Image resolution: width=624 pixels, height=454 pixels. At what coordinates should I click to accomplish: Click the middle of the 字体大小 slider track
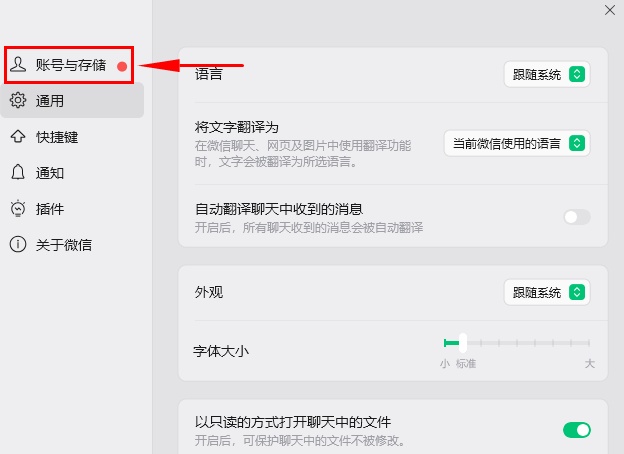(x=517, y=343)
